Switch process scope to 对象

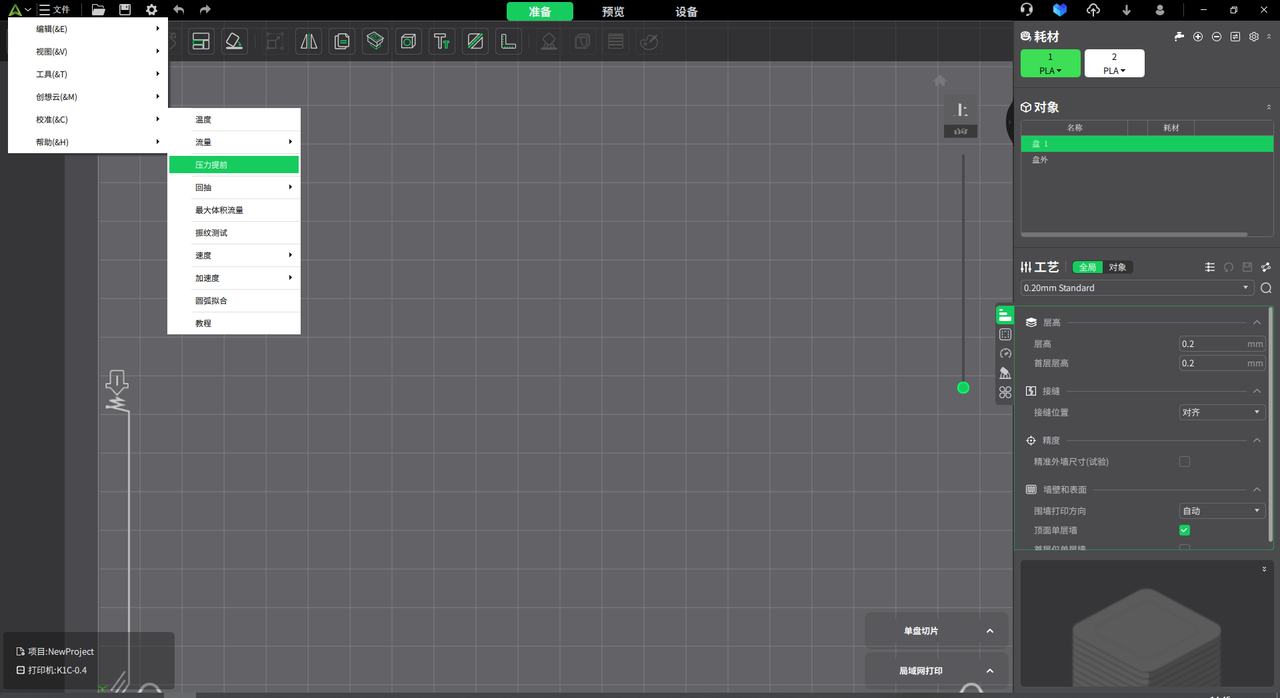(x=1118, y=267)
